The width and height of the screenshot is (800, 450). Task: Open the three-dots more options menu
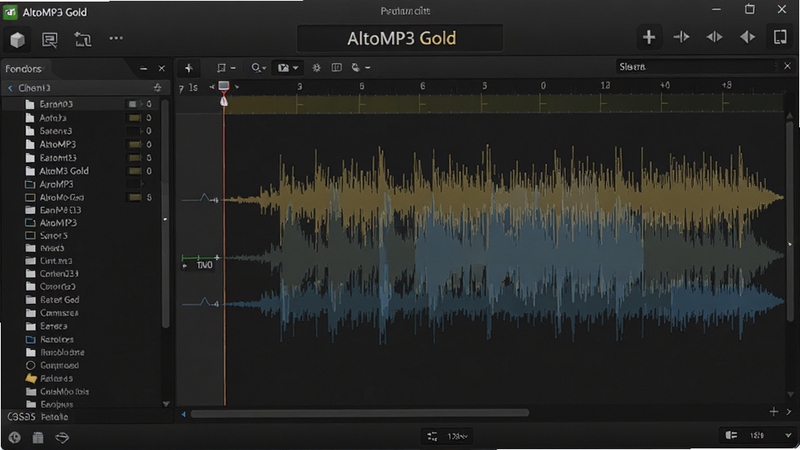point(116,38)
